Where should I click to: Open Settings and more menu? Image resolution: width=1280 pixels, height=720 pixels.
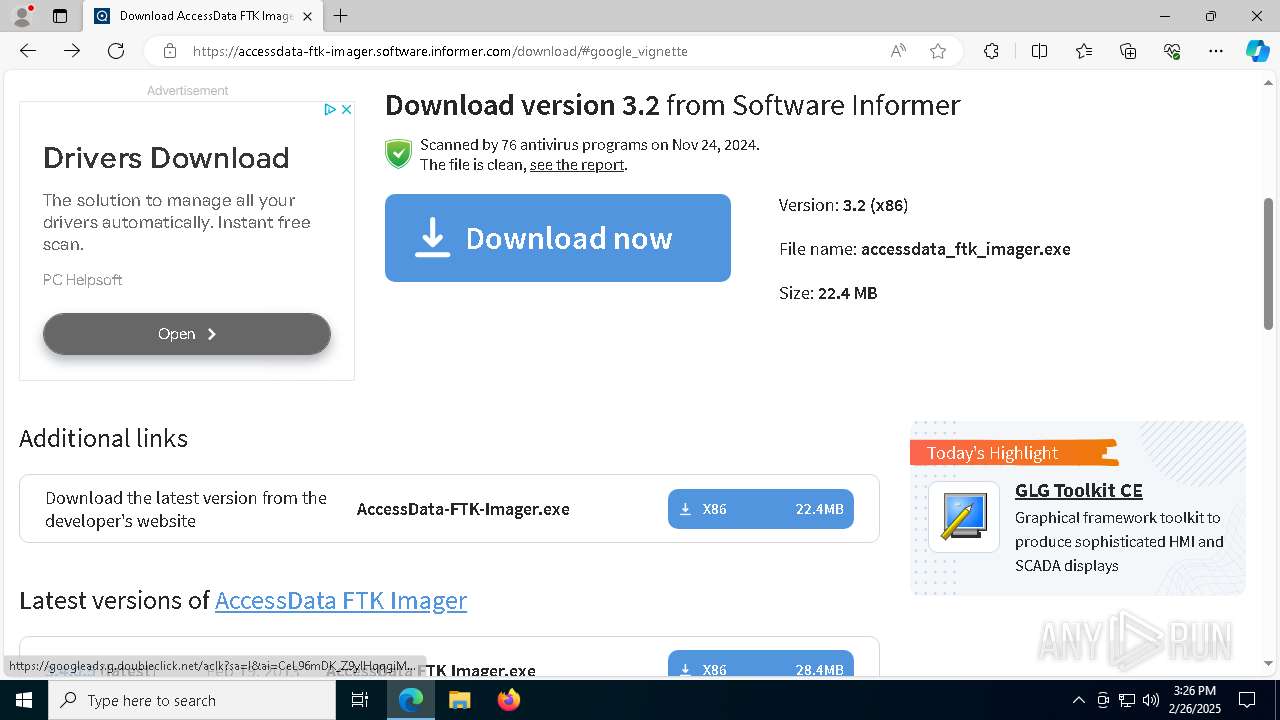tap(1216, 51)
